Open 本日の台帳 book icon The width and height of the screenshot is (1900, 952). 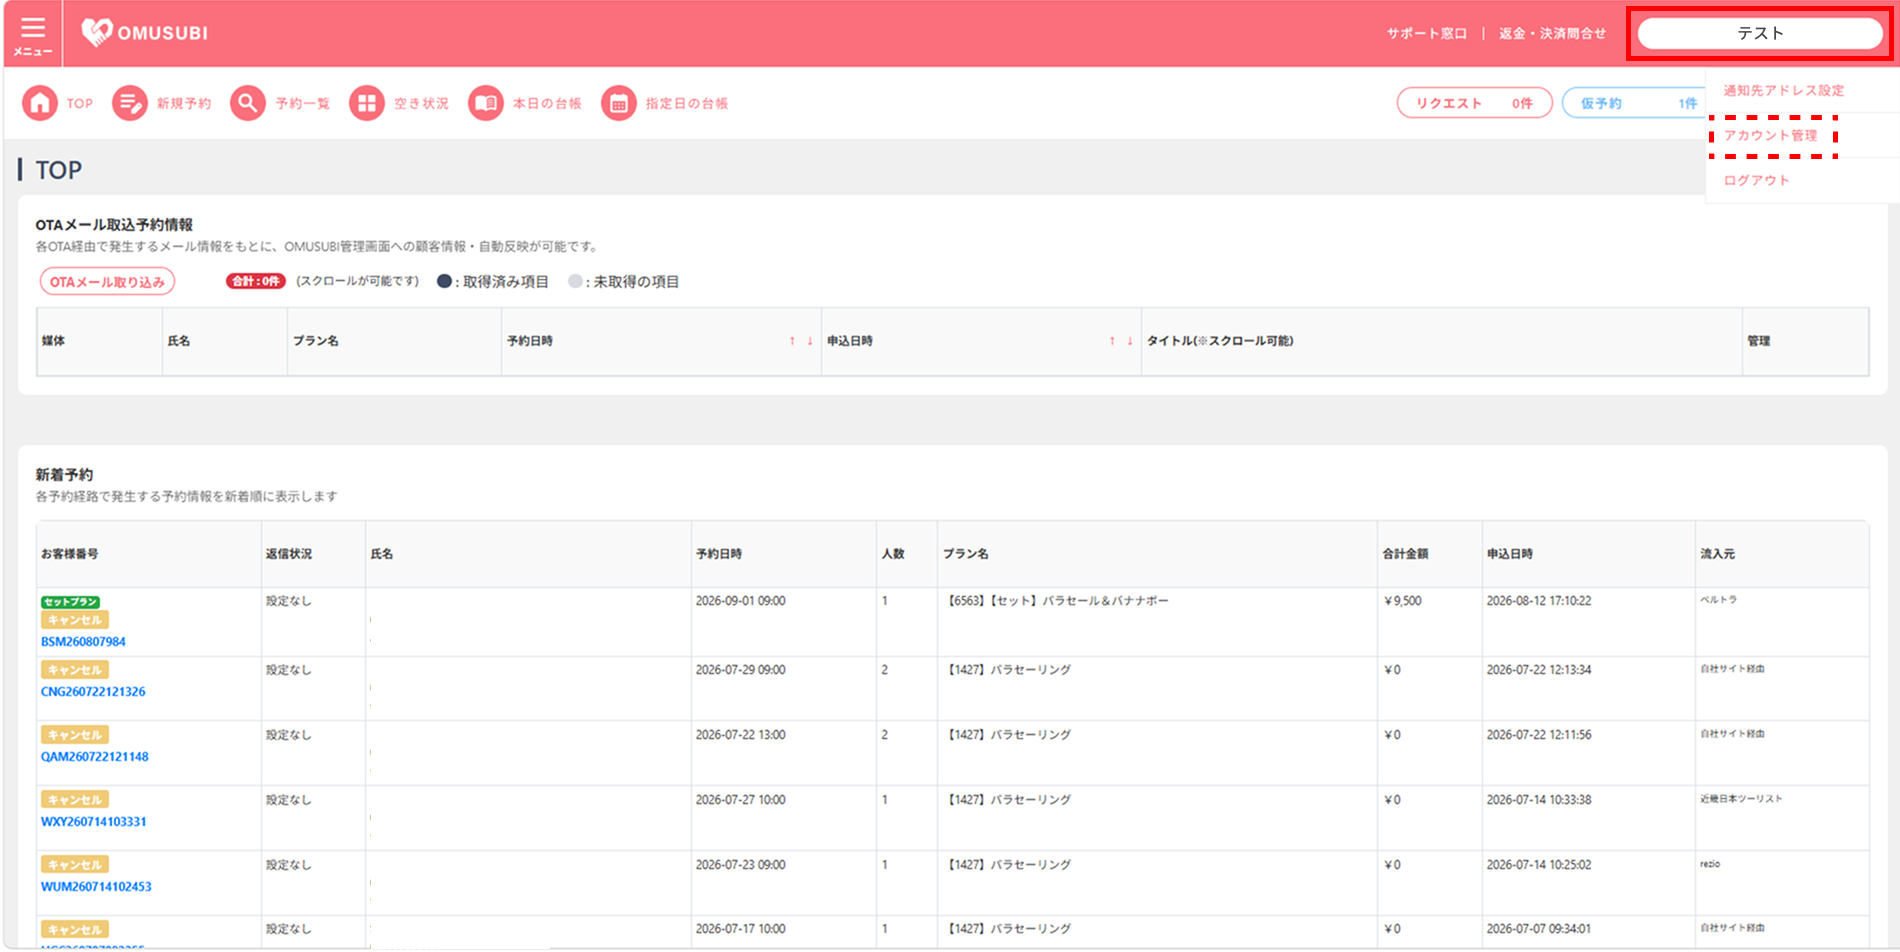pos(486,103)
